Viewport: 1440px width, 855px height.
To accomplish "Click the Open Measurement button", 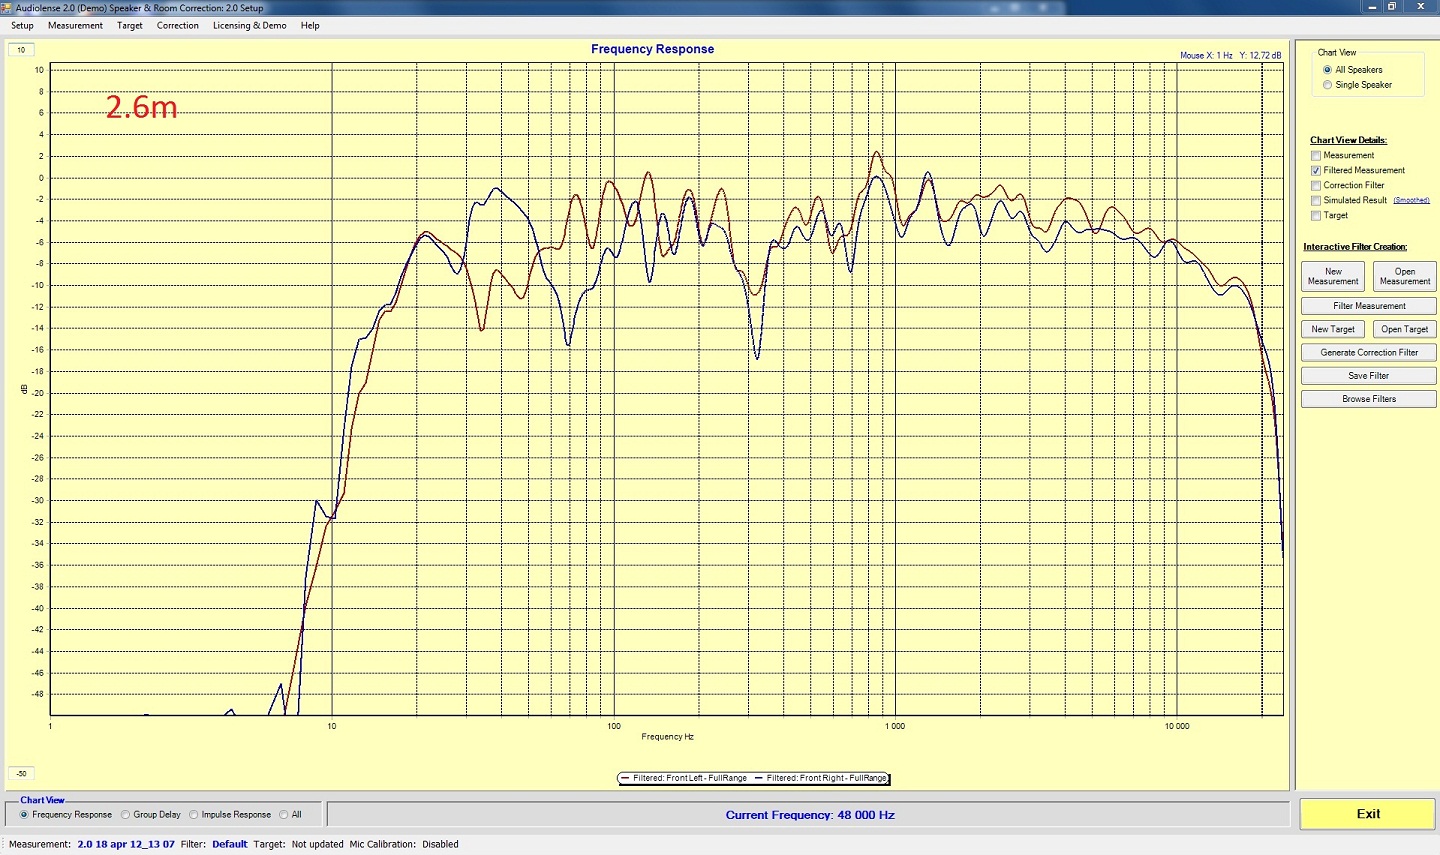I will point(1405,276).
